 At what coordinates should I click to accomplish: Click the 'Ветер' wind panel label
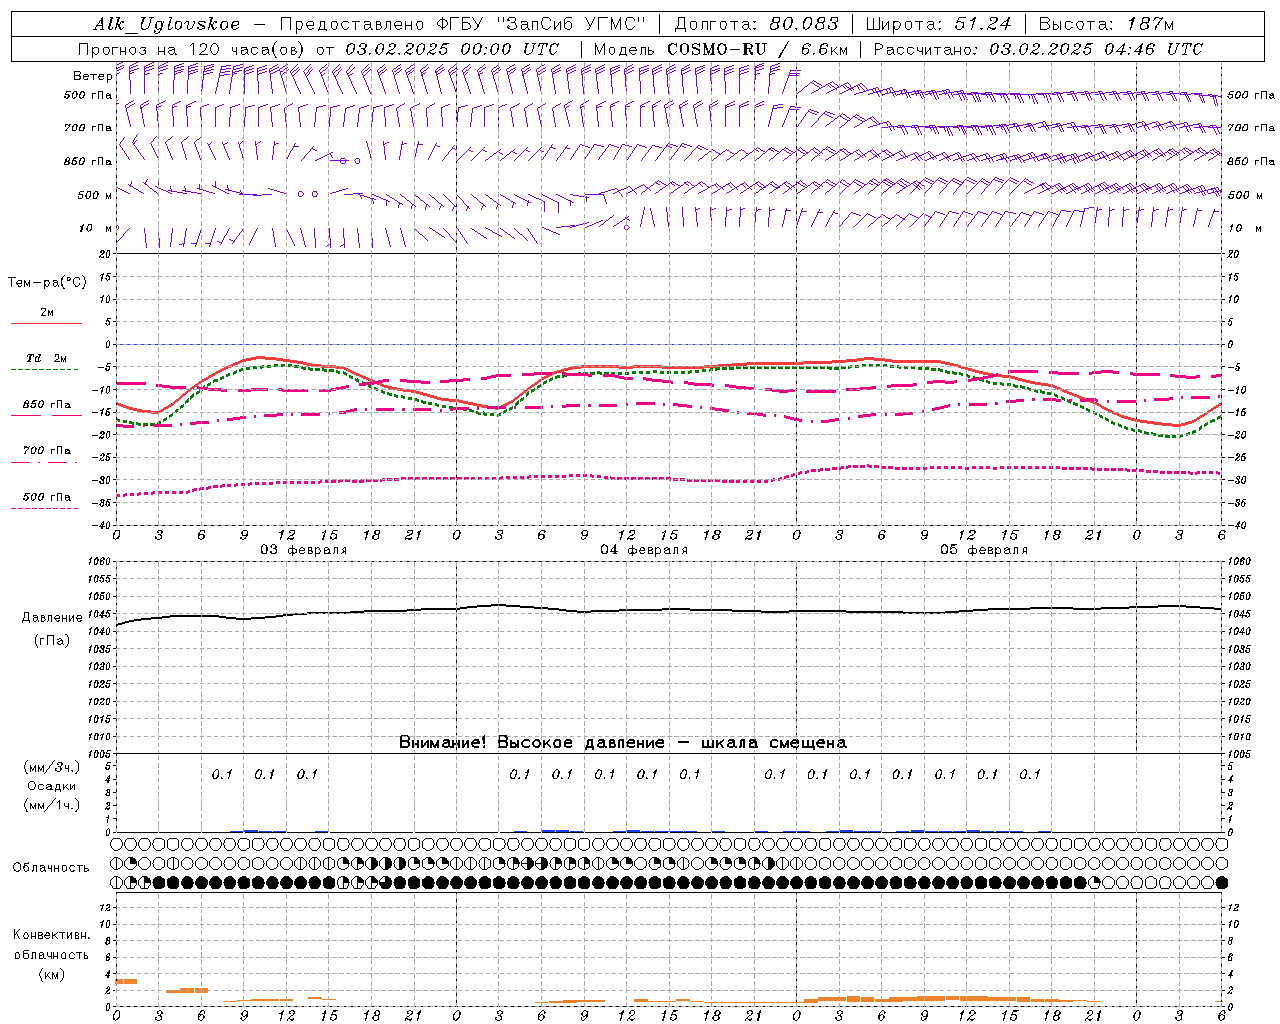(92, 76)
